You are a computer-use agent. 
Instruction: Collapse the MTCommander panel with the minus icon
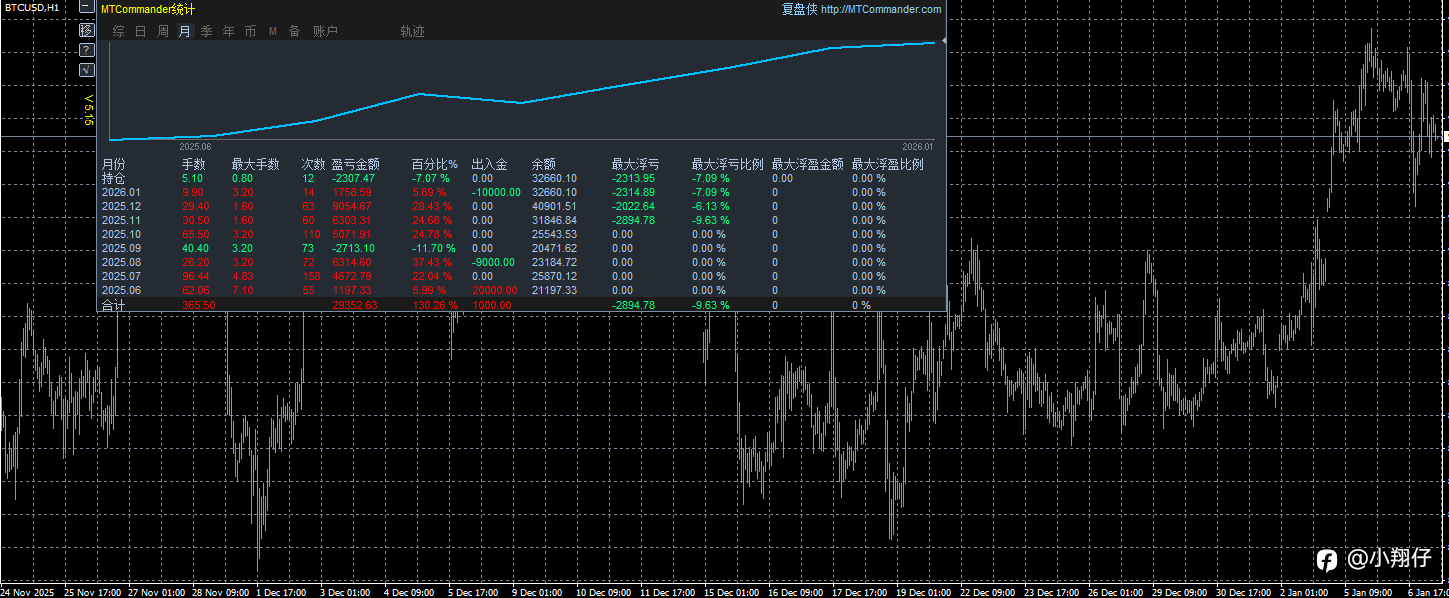[86, 8]
